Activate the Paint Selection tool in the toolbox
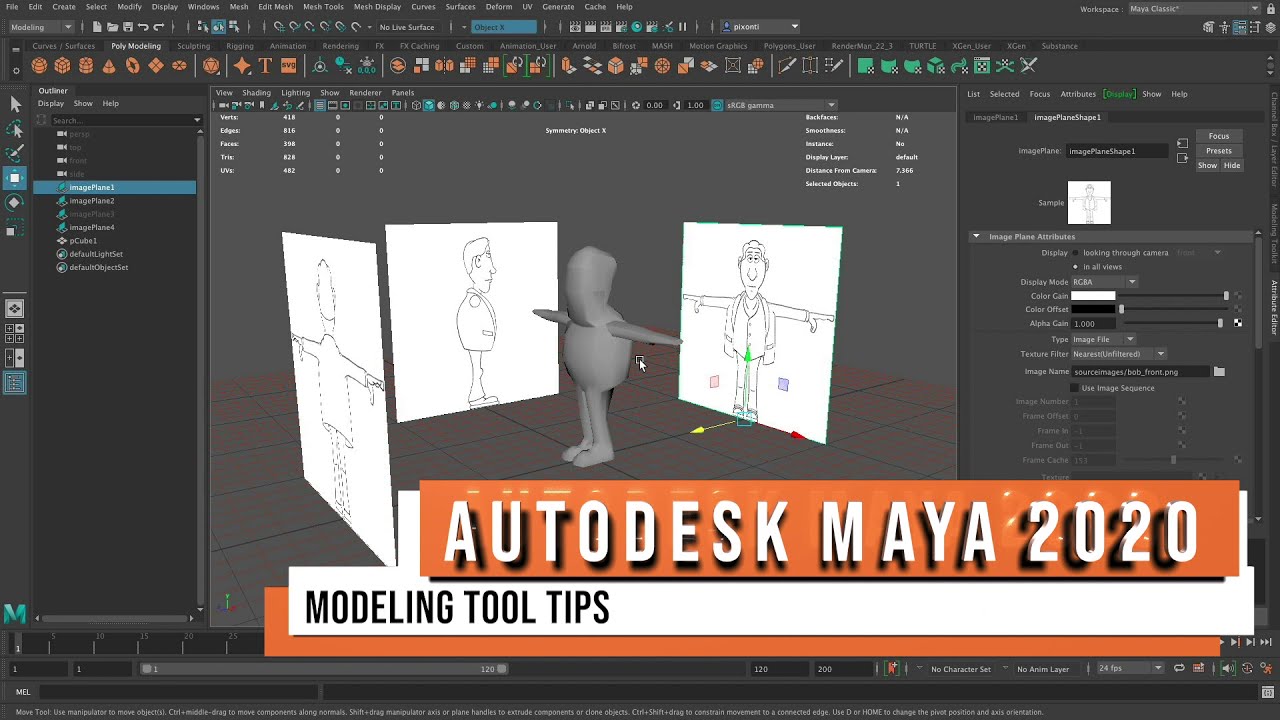Screen dimensions: 1280x720 (15, 153)
